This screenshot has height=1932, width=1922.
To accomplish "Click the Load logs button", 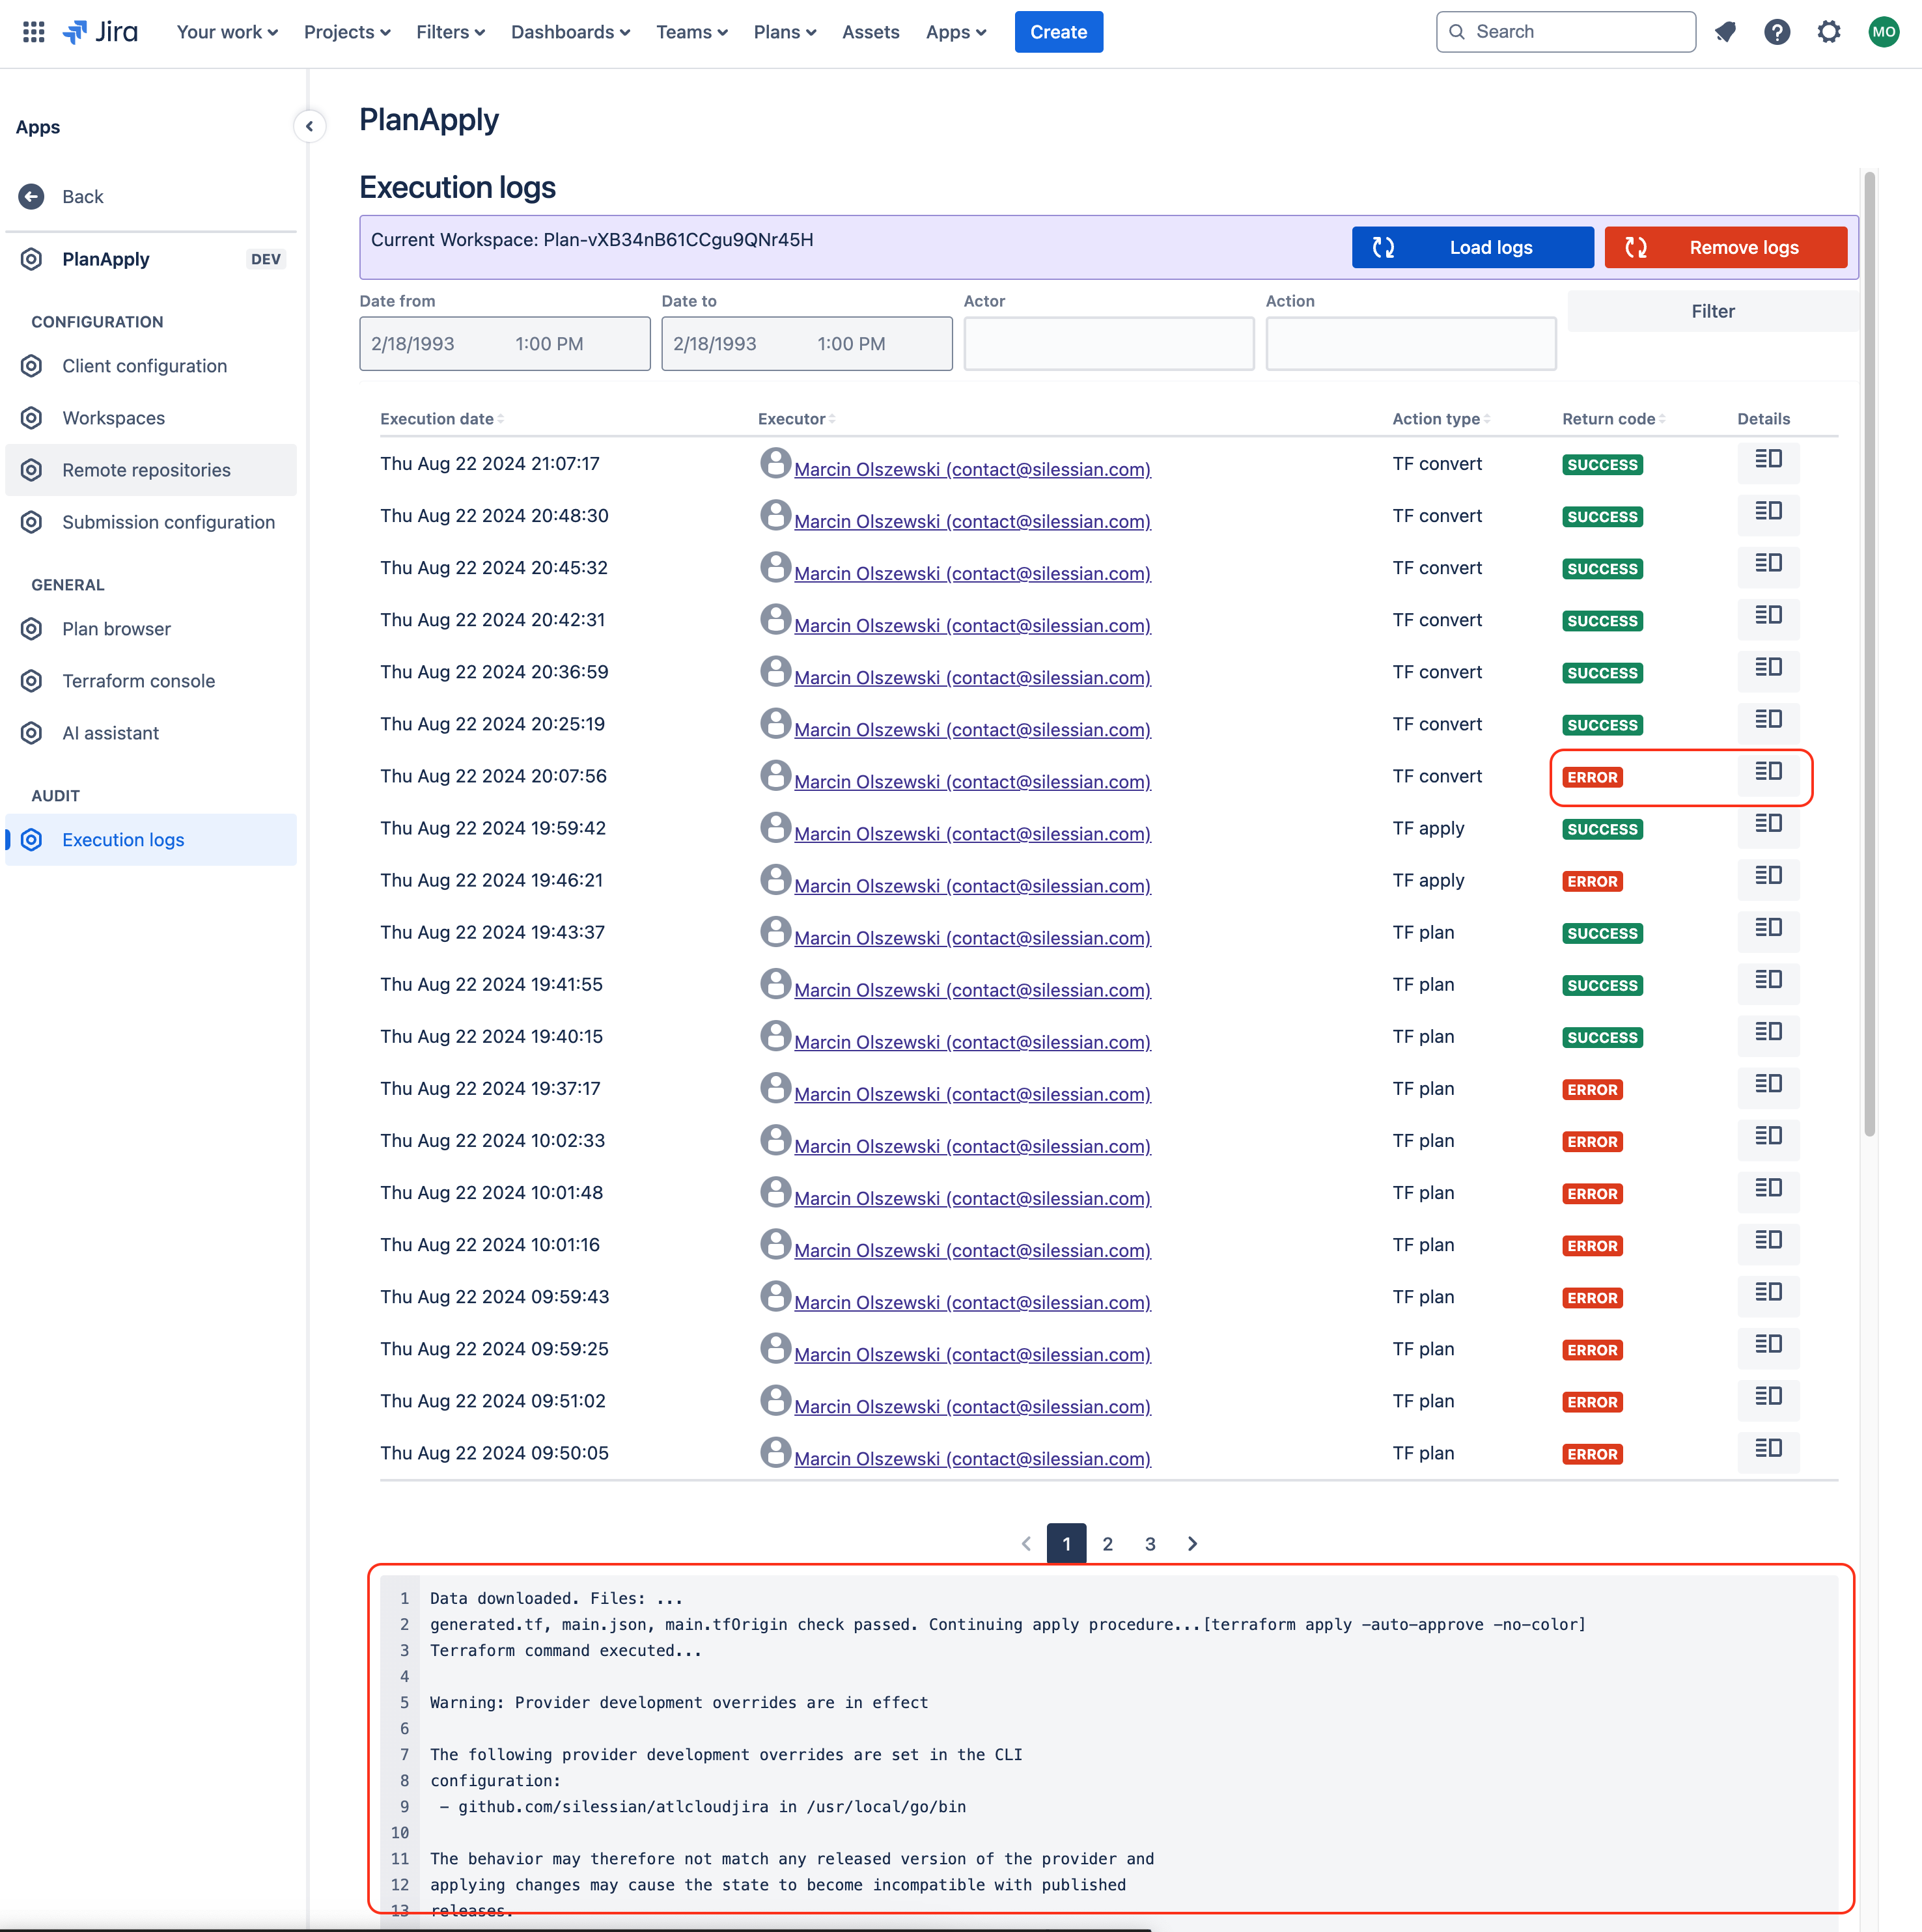I will click(x=1472, y=247).
